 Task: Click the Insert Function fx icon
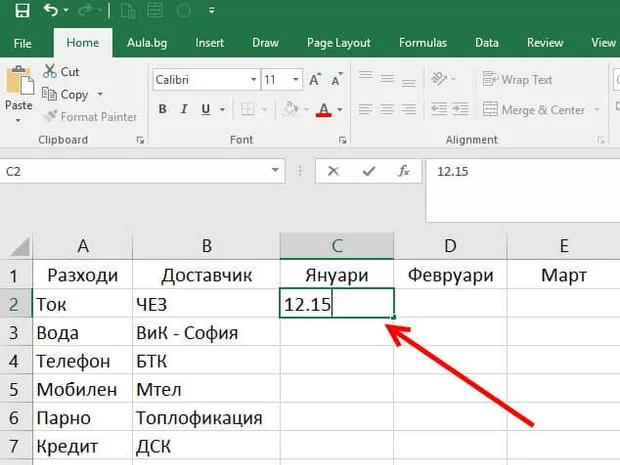404,171
